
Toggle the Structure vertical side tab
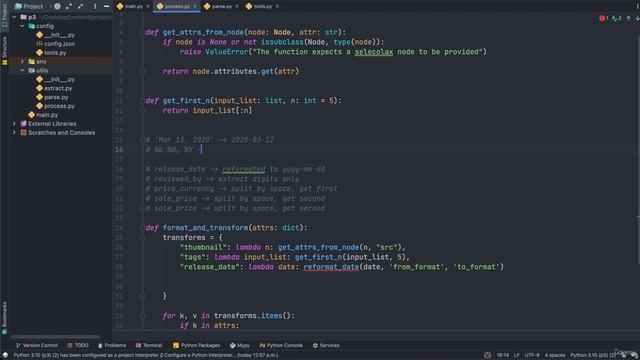coord(4,51)
